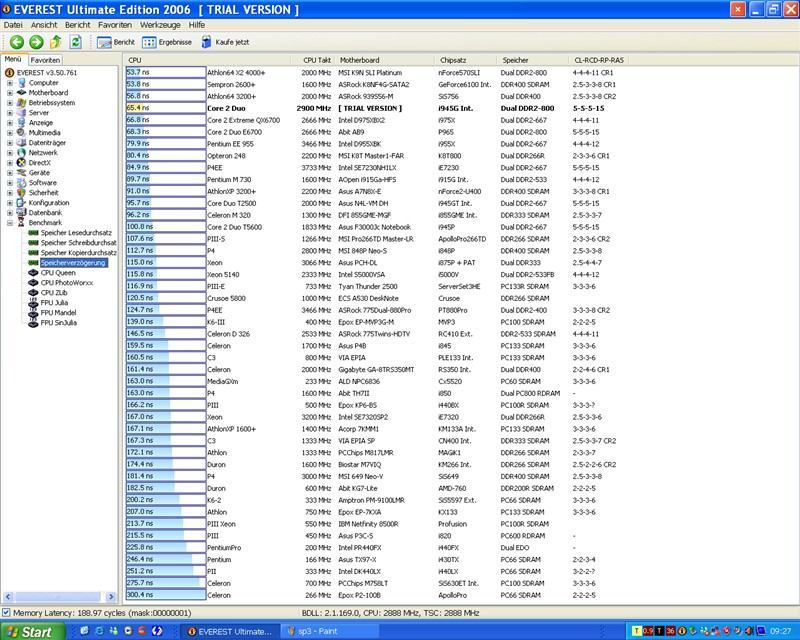Select the Multimedia tree node icon

click(x=21, y=133)
